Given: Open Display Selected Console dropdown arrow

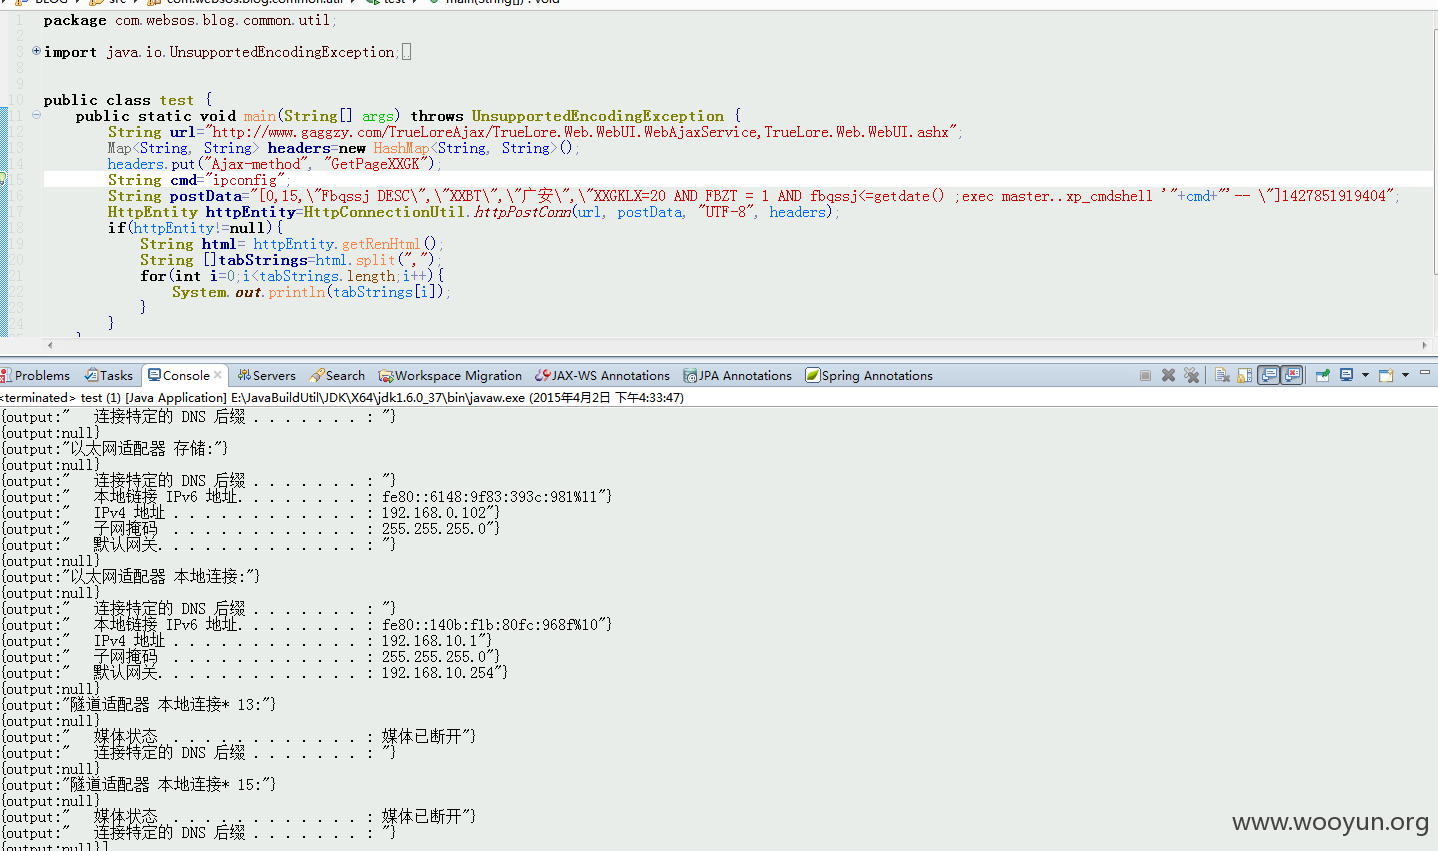Looking at the screenshot, I should (1365, 376).
